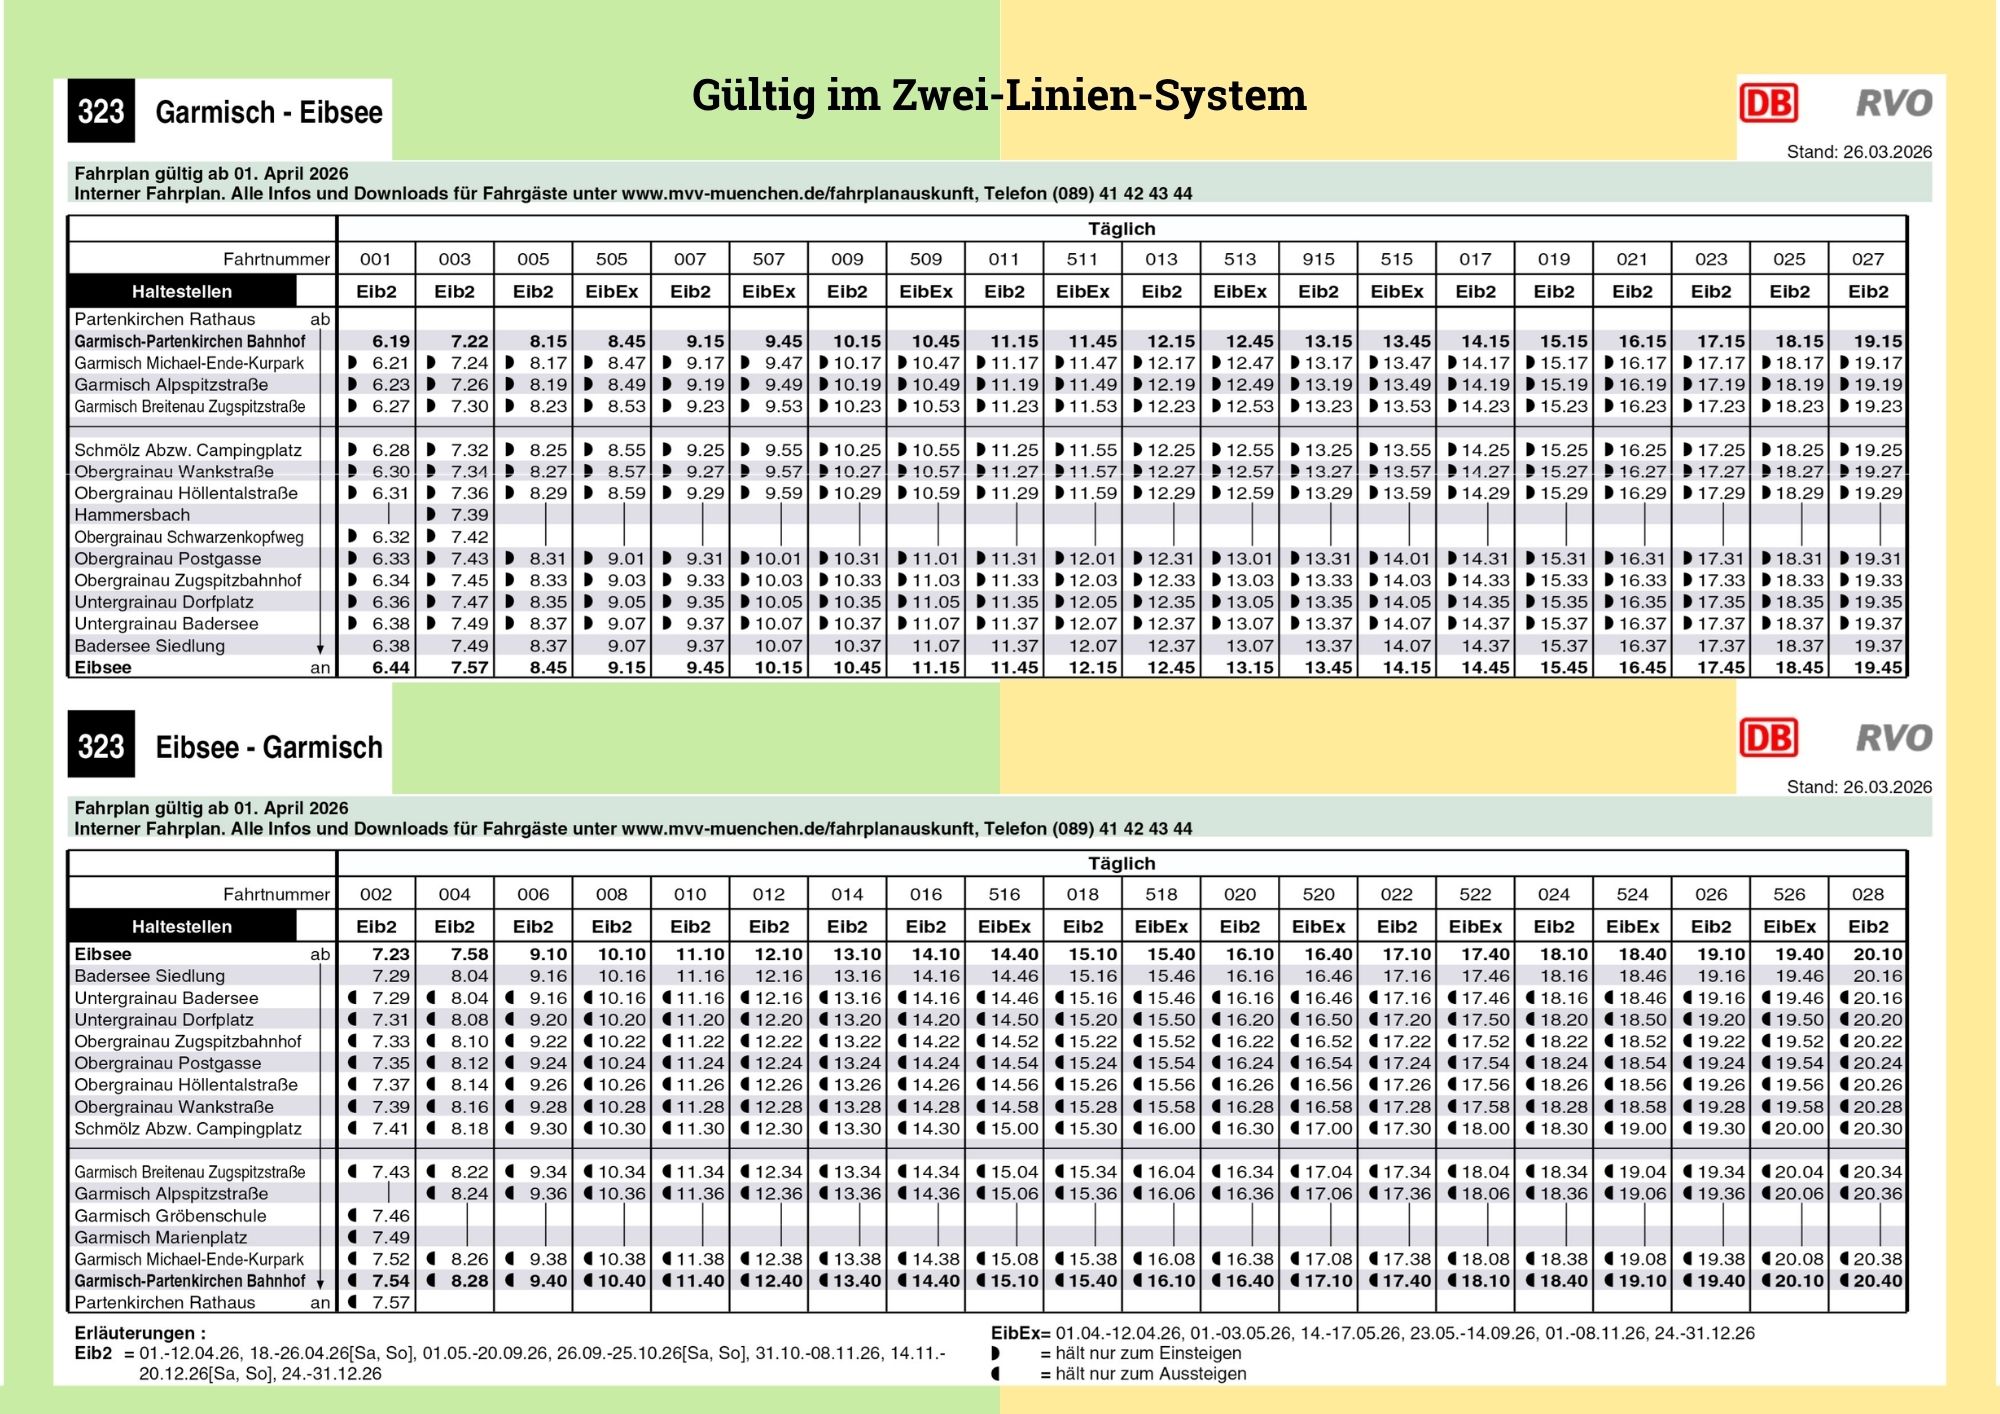The height and width of the screenshot is (1414, 2000).
Task: Click trip number 028 column header
Action: pos(1867,894)
